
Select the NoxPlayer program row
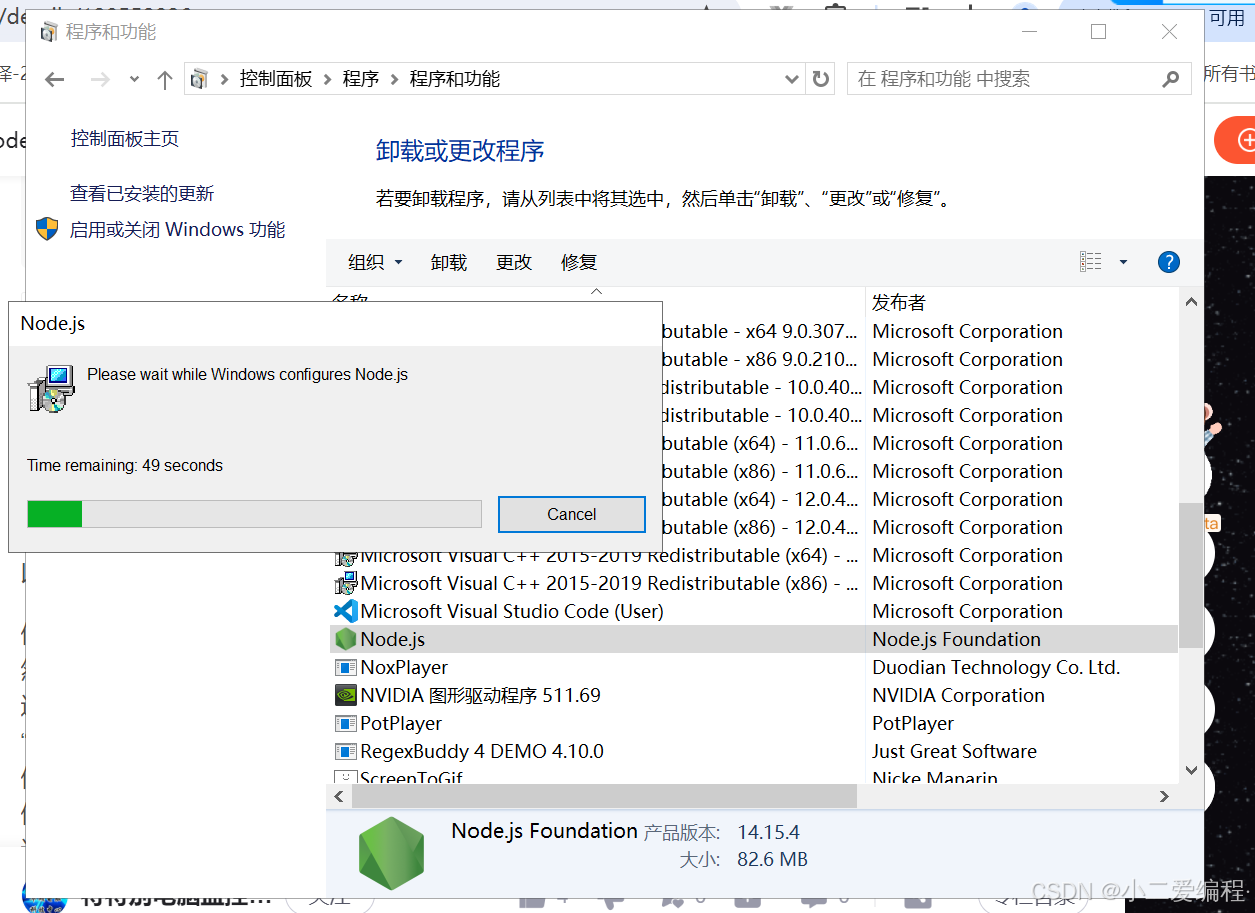[x=754, y=667]
